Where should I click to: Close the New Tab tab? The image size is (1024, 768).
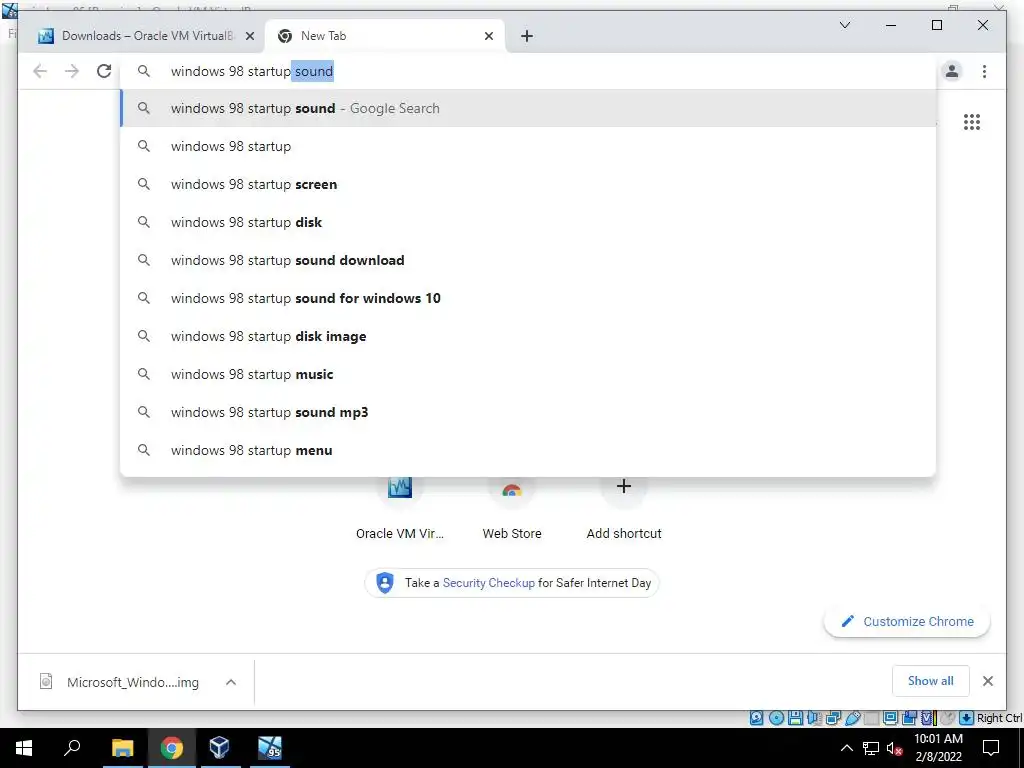click(x=488, y=36)
